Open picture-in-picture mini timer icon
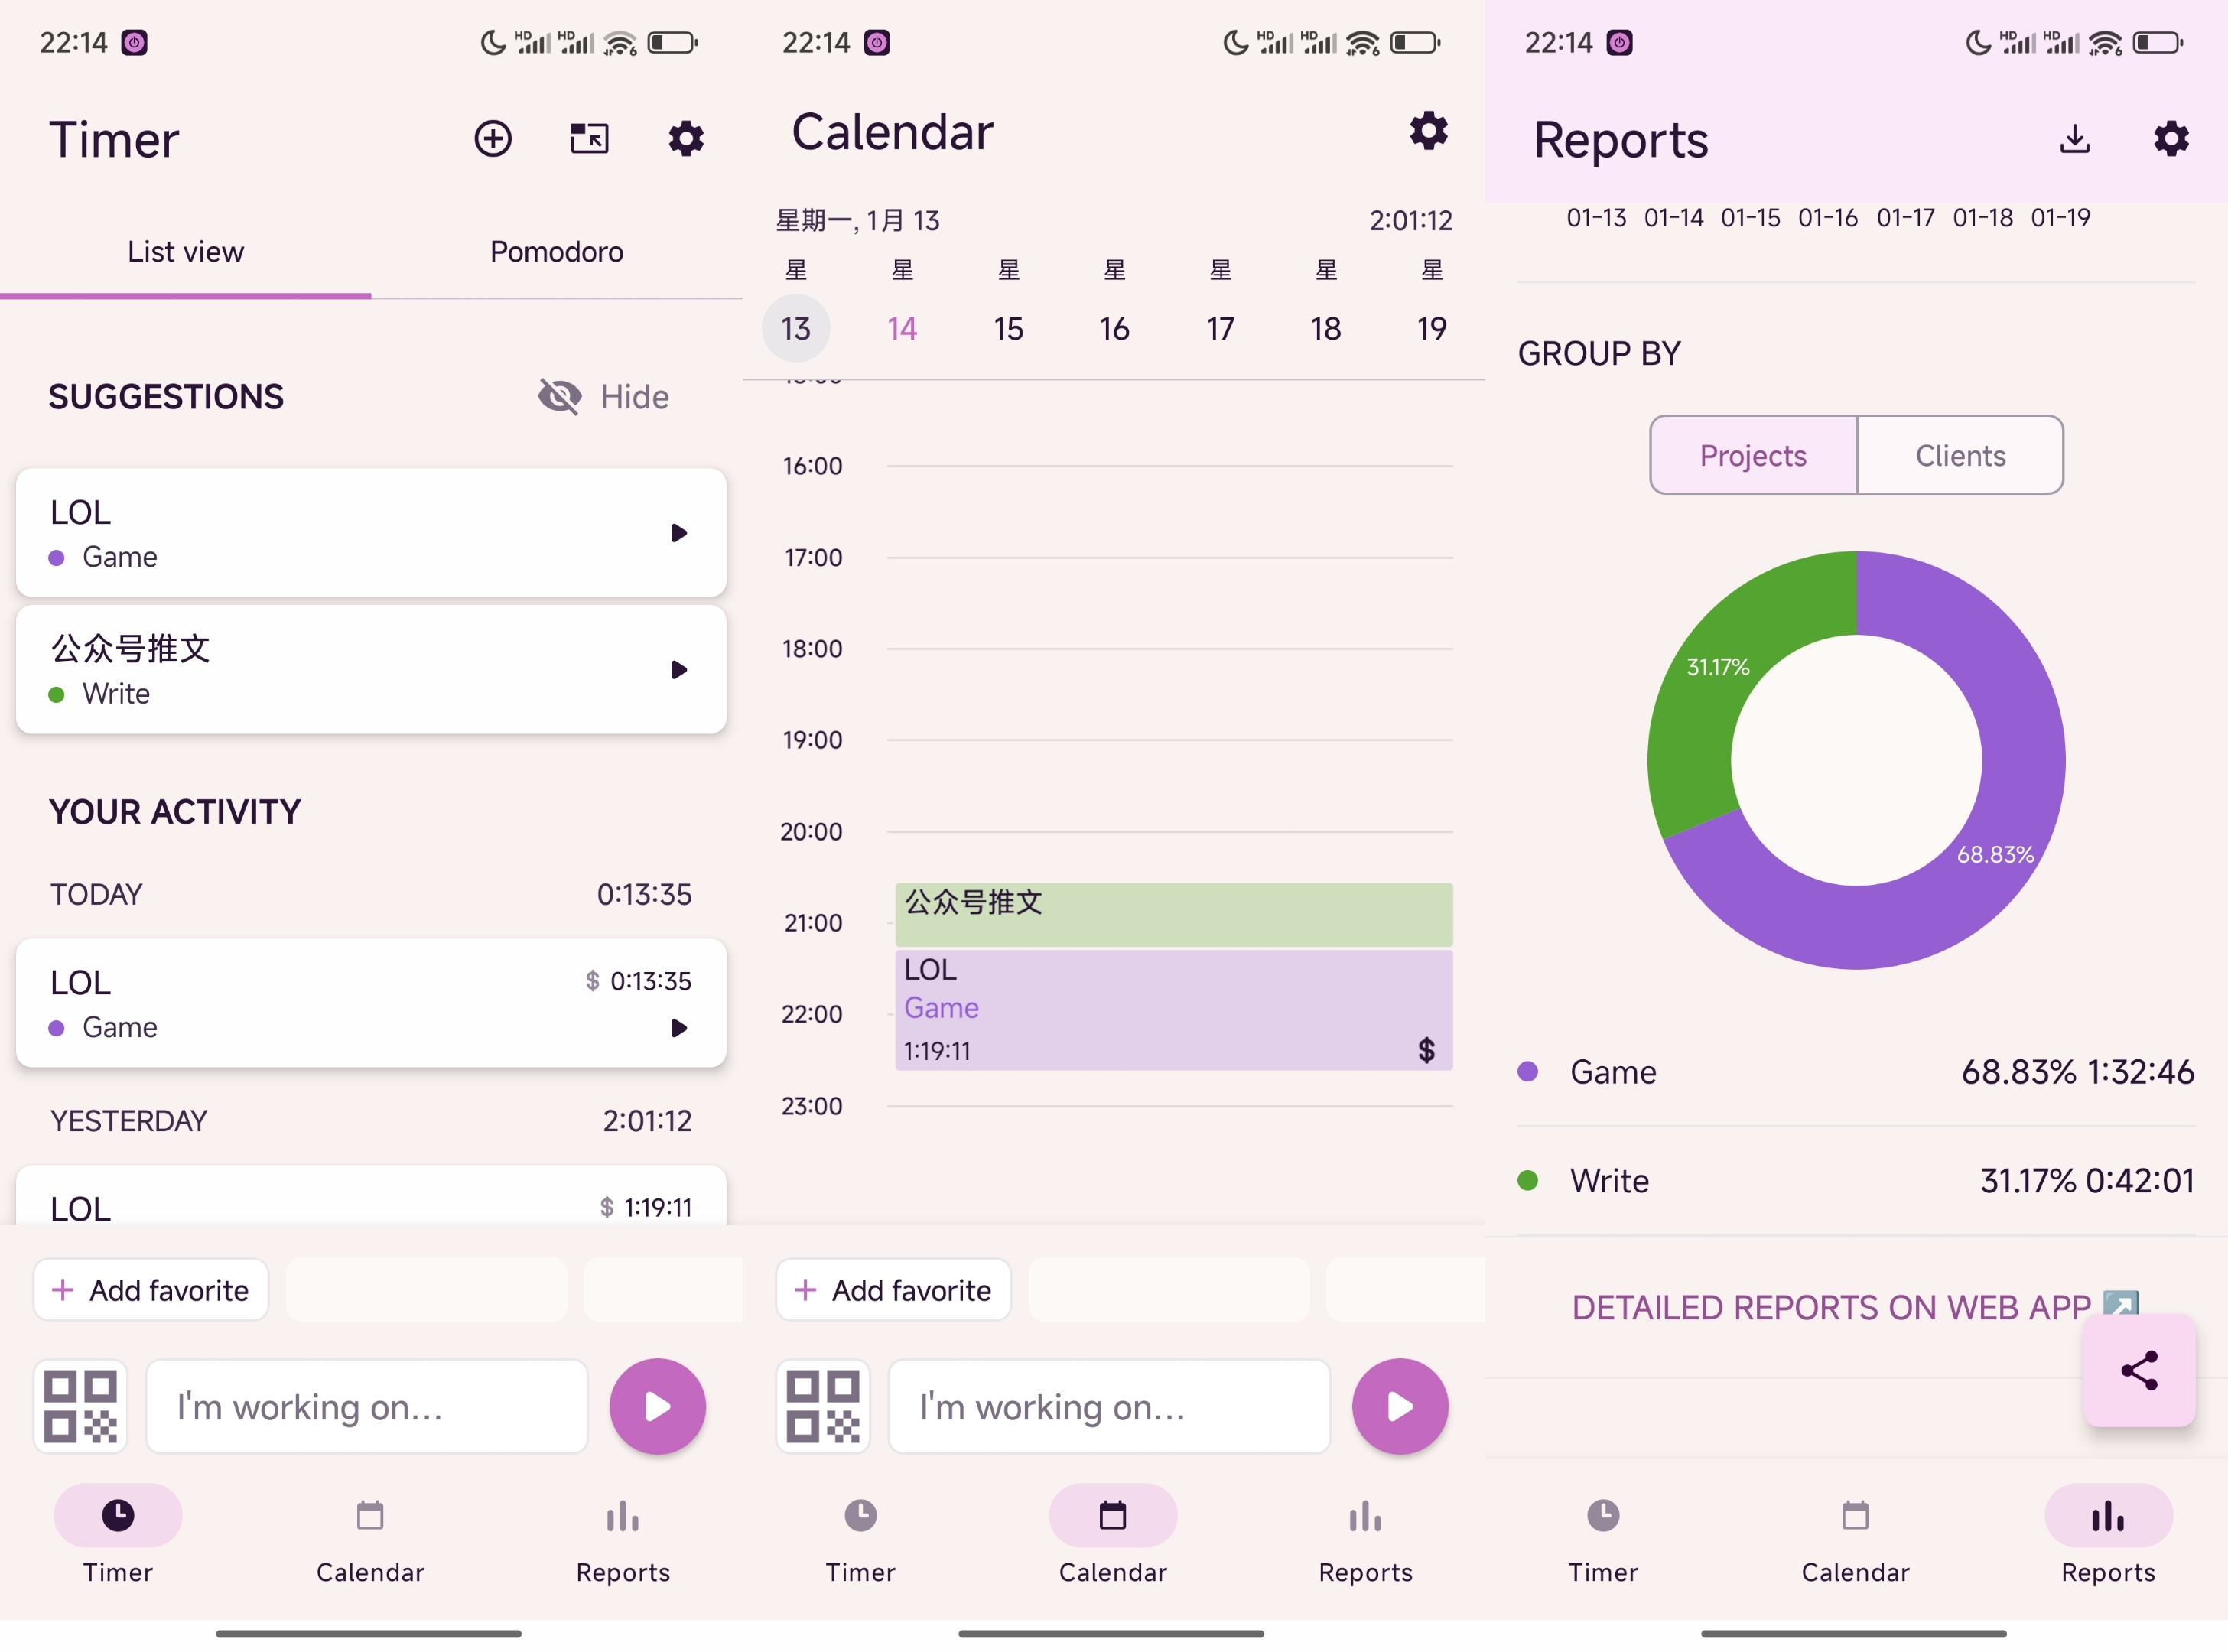 pos(589,138)
